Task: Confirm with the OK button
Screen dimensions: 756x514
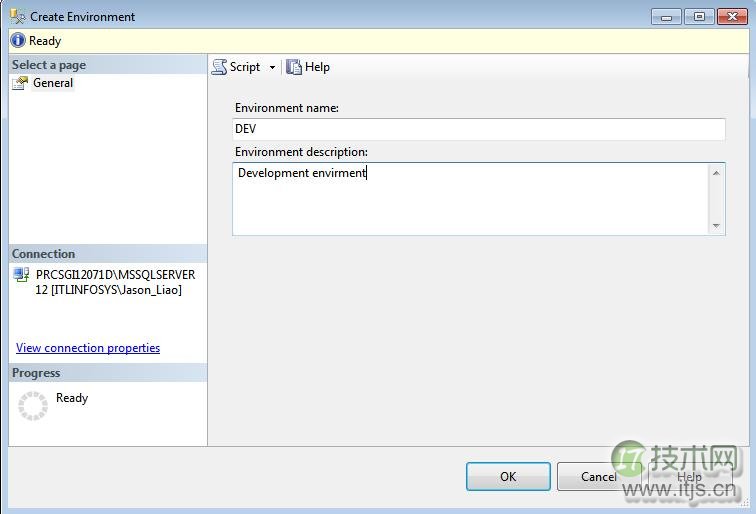Action: pos(508,476)
